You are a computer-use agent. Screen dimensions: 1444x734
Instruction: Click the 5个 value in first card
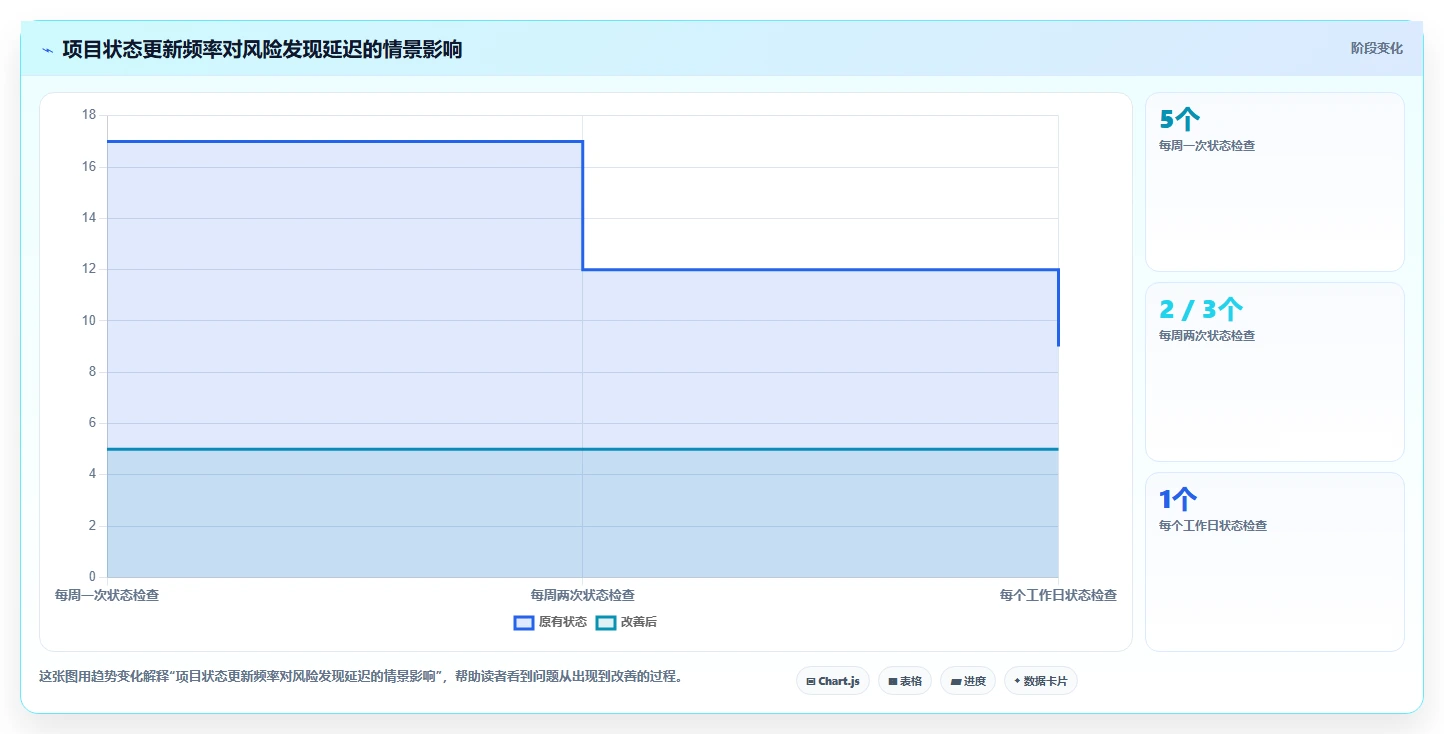(1179, 120)
